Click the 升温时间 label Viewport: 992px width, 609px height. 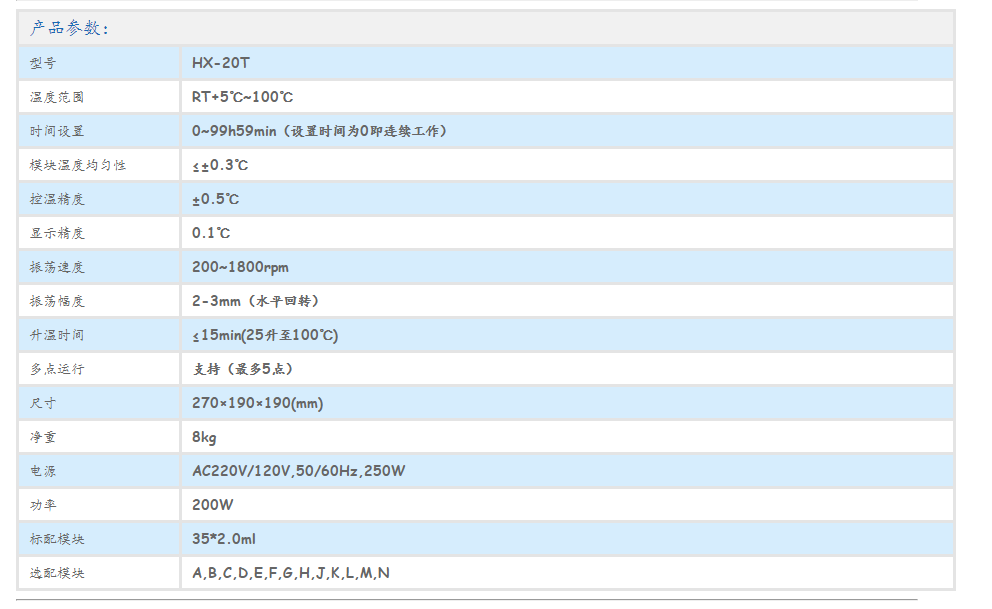pyautogui.click(x=56, y=335)
